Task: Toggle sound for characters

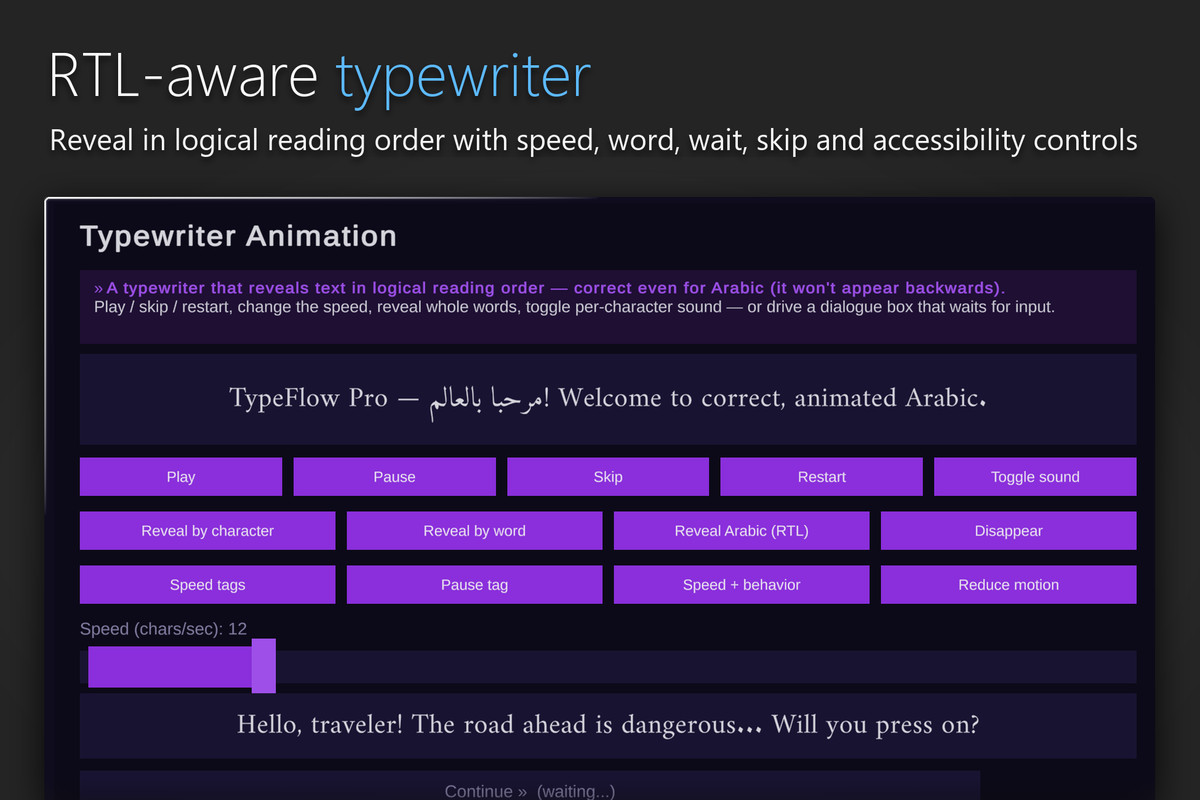Action: (x=1035, y=477)
